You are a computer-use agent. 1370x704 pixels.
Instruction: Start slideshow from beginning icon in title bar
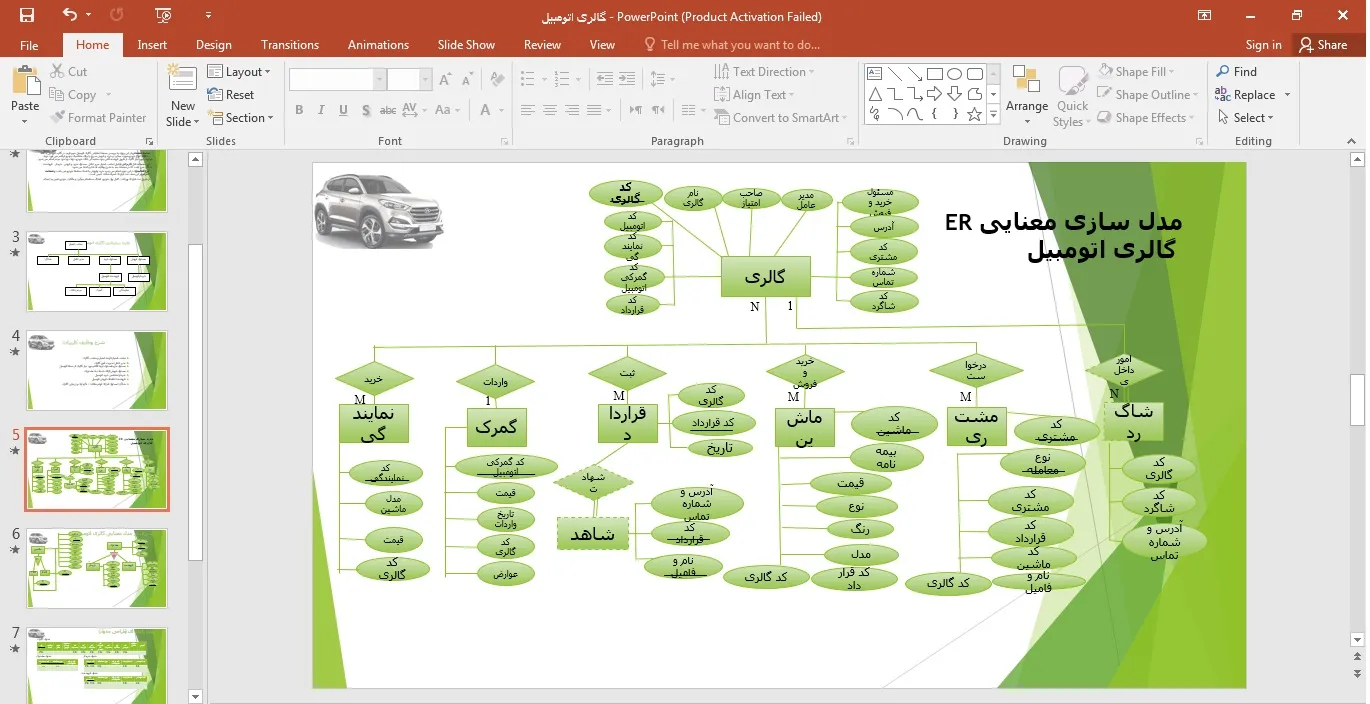(163, 15)
